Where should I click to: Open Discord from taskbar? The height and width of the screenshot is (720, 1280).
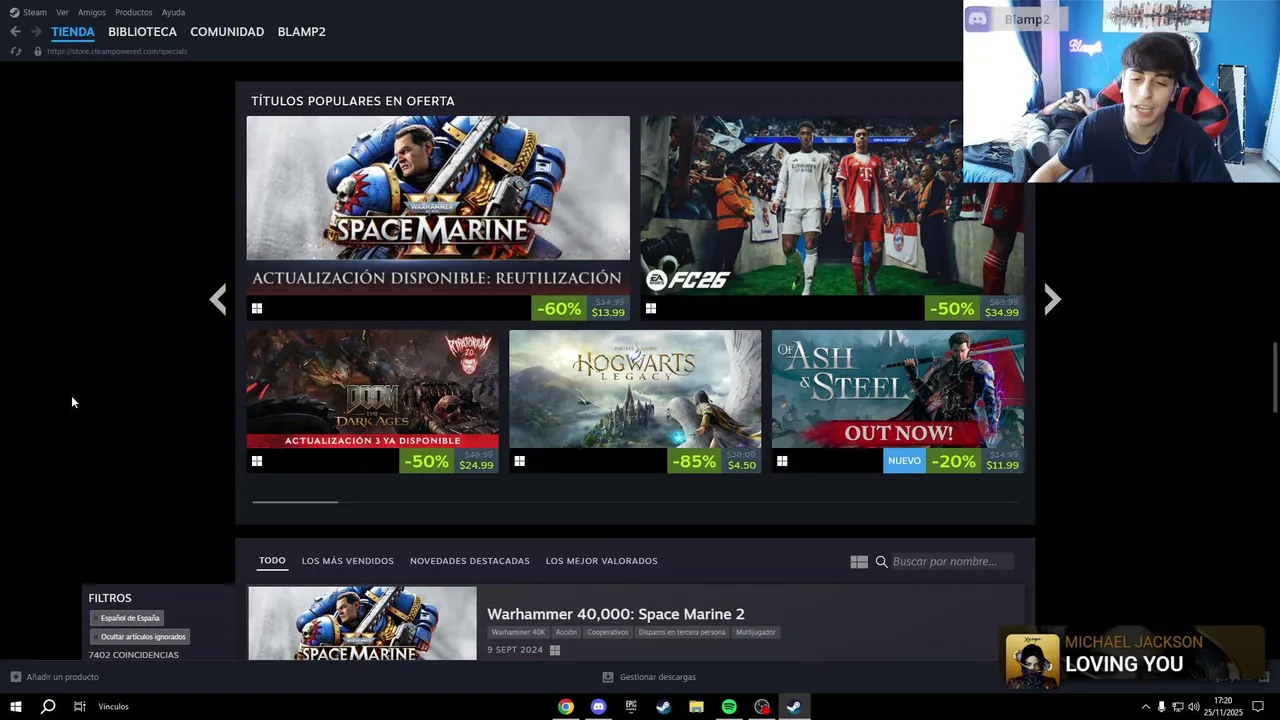598,707
